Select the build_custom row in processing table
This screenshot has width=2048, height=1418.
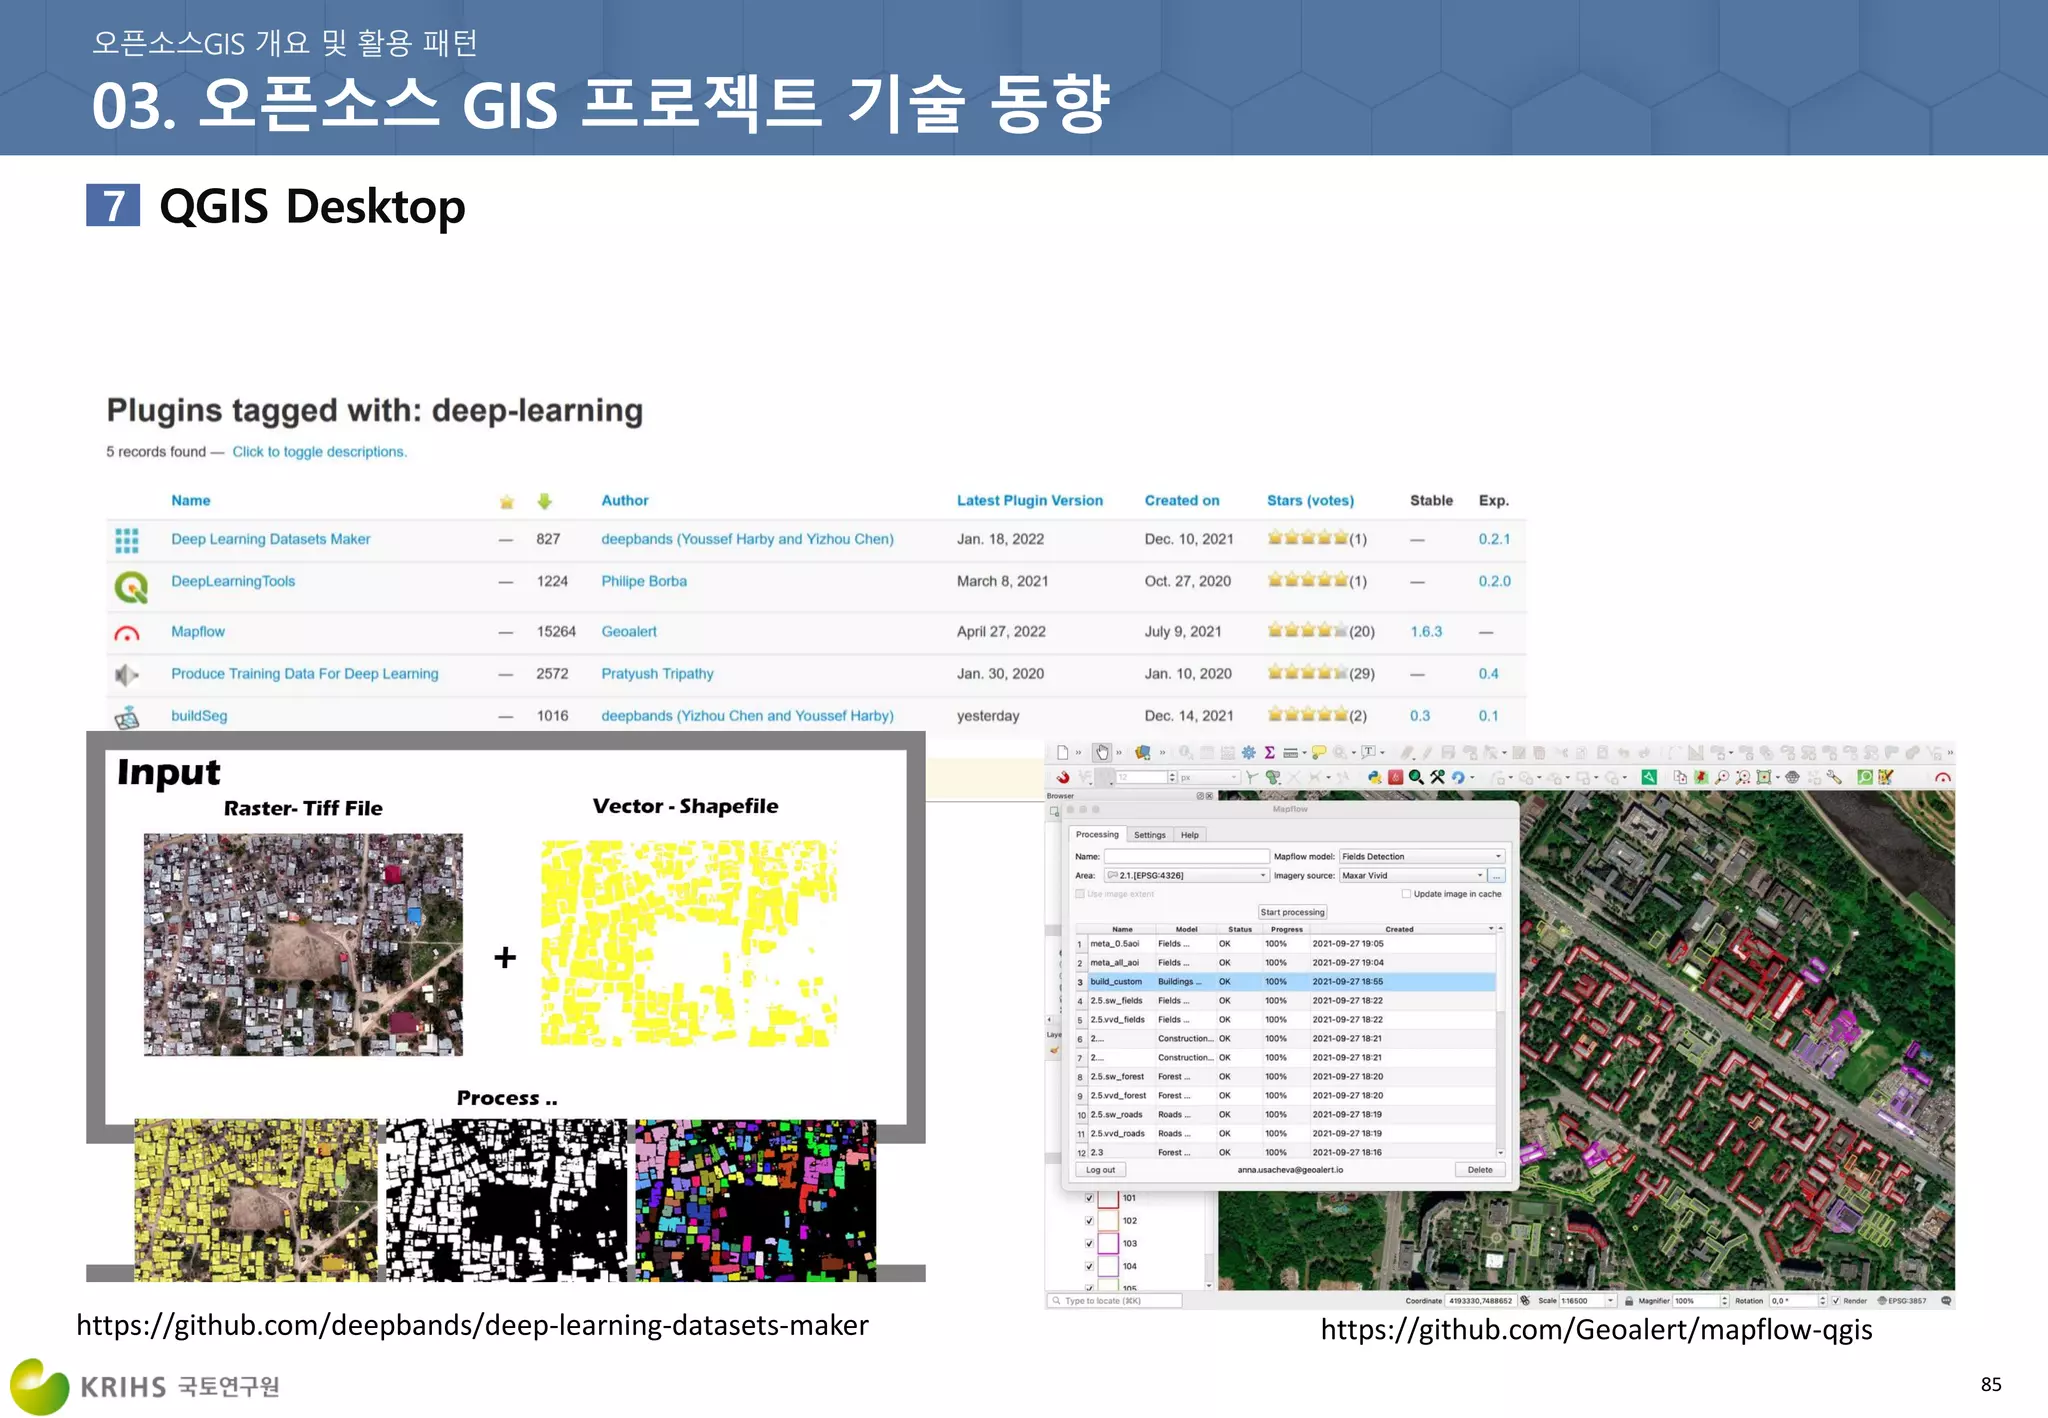click(1285, 982)
